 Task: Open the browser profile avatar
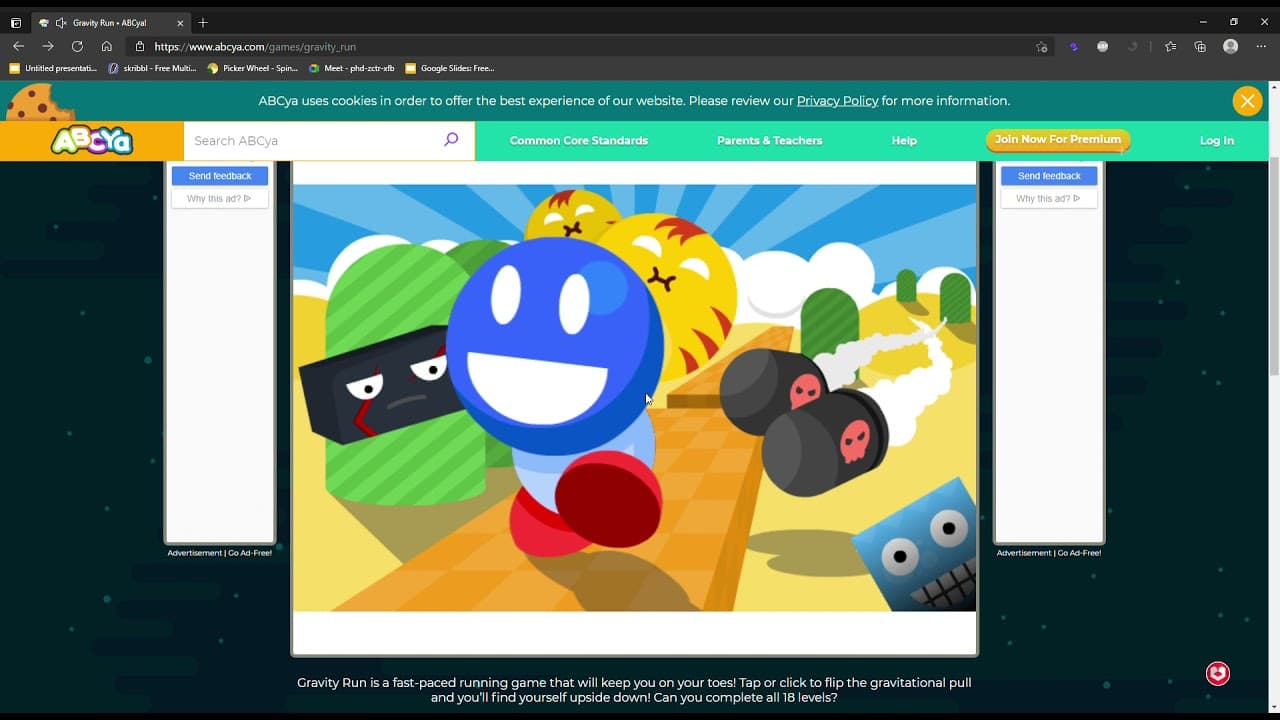tap(1231, 46)
